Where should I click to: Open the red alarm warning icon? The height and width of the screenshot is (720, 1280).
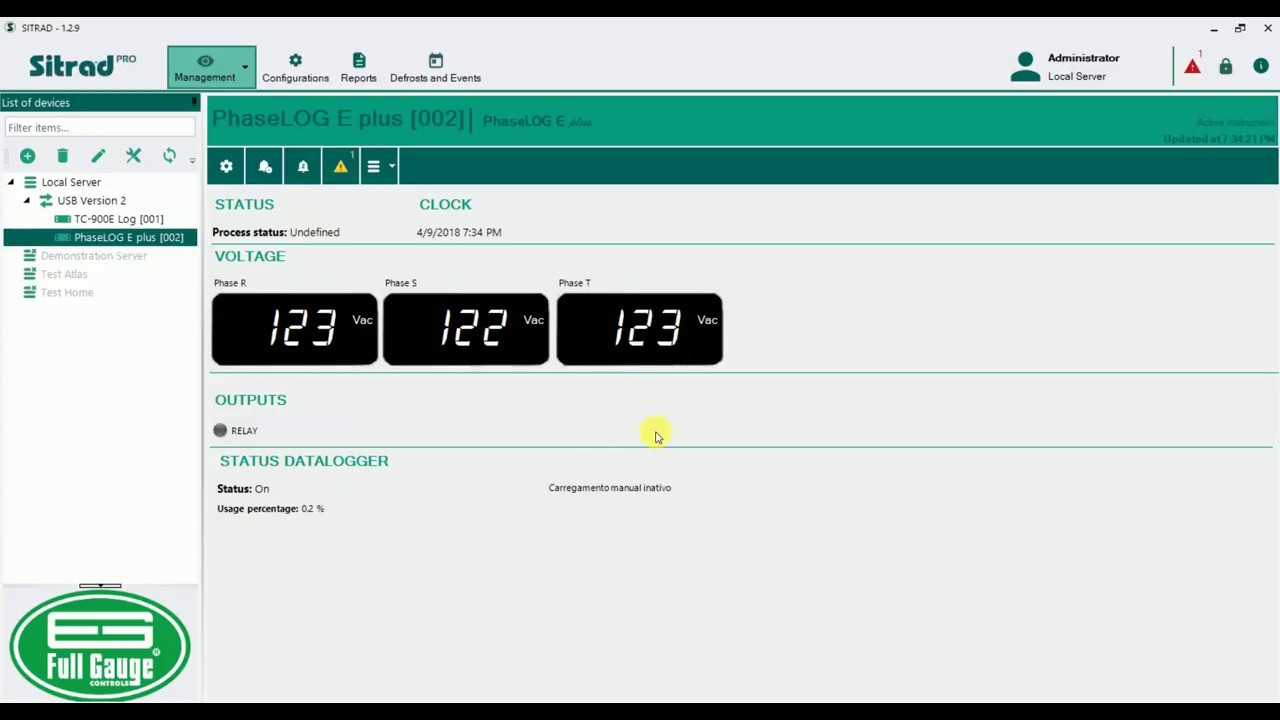[x=1192, y=66]
